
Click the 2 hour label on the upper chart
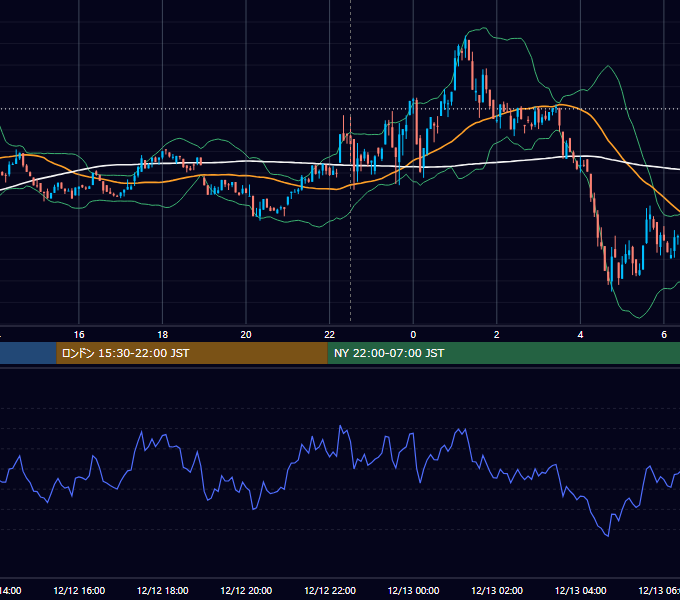(497, 335)
